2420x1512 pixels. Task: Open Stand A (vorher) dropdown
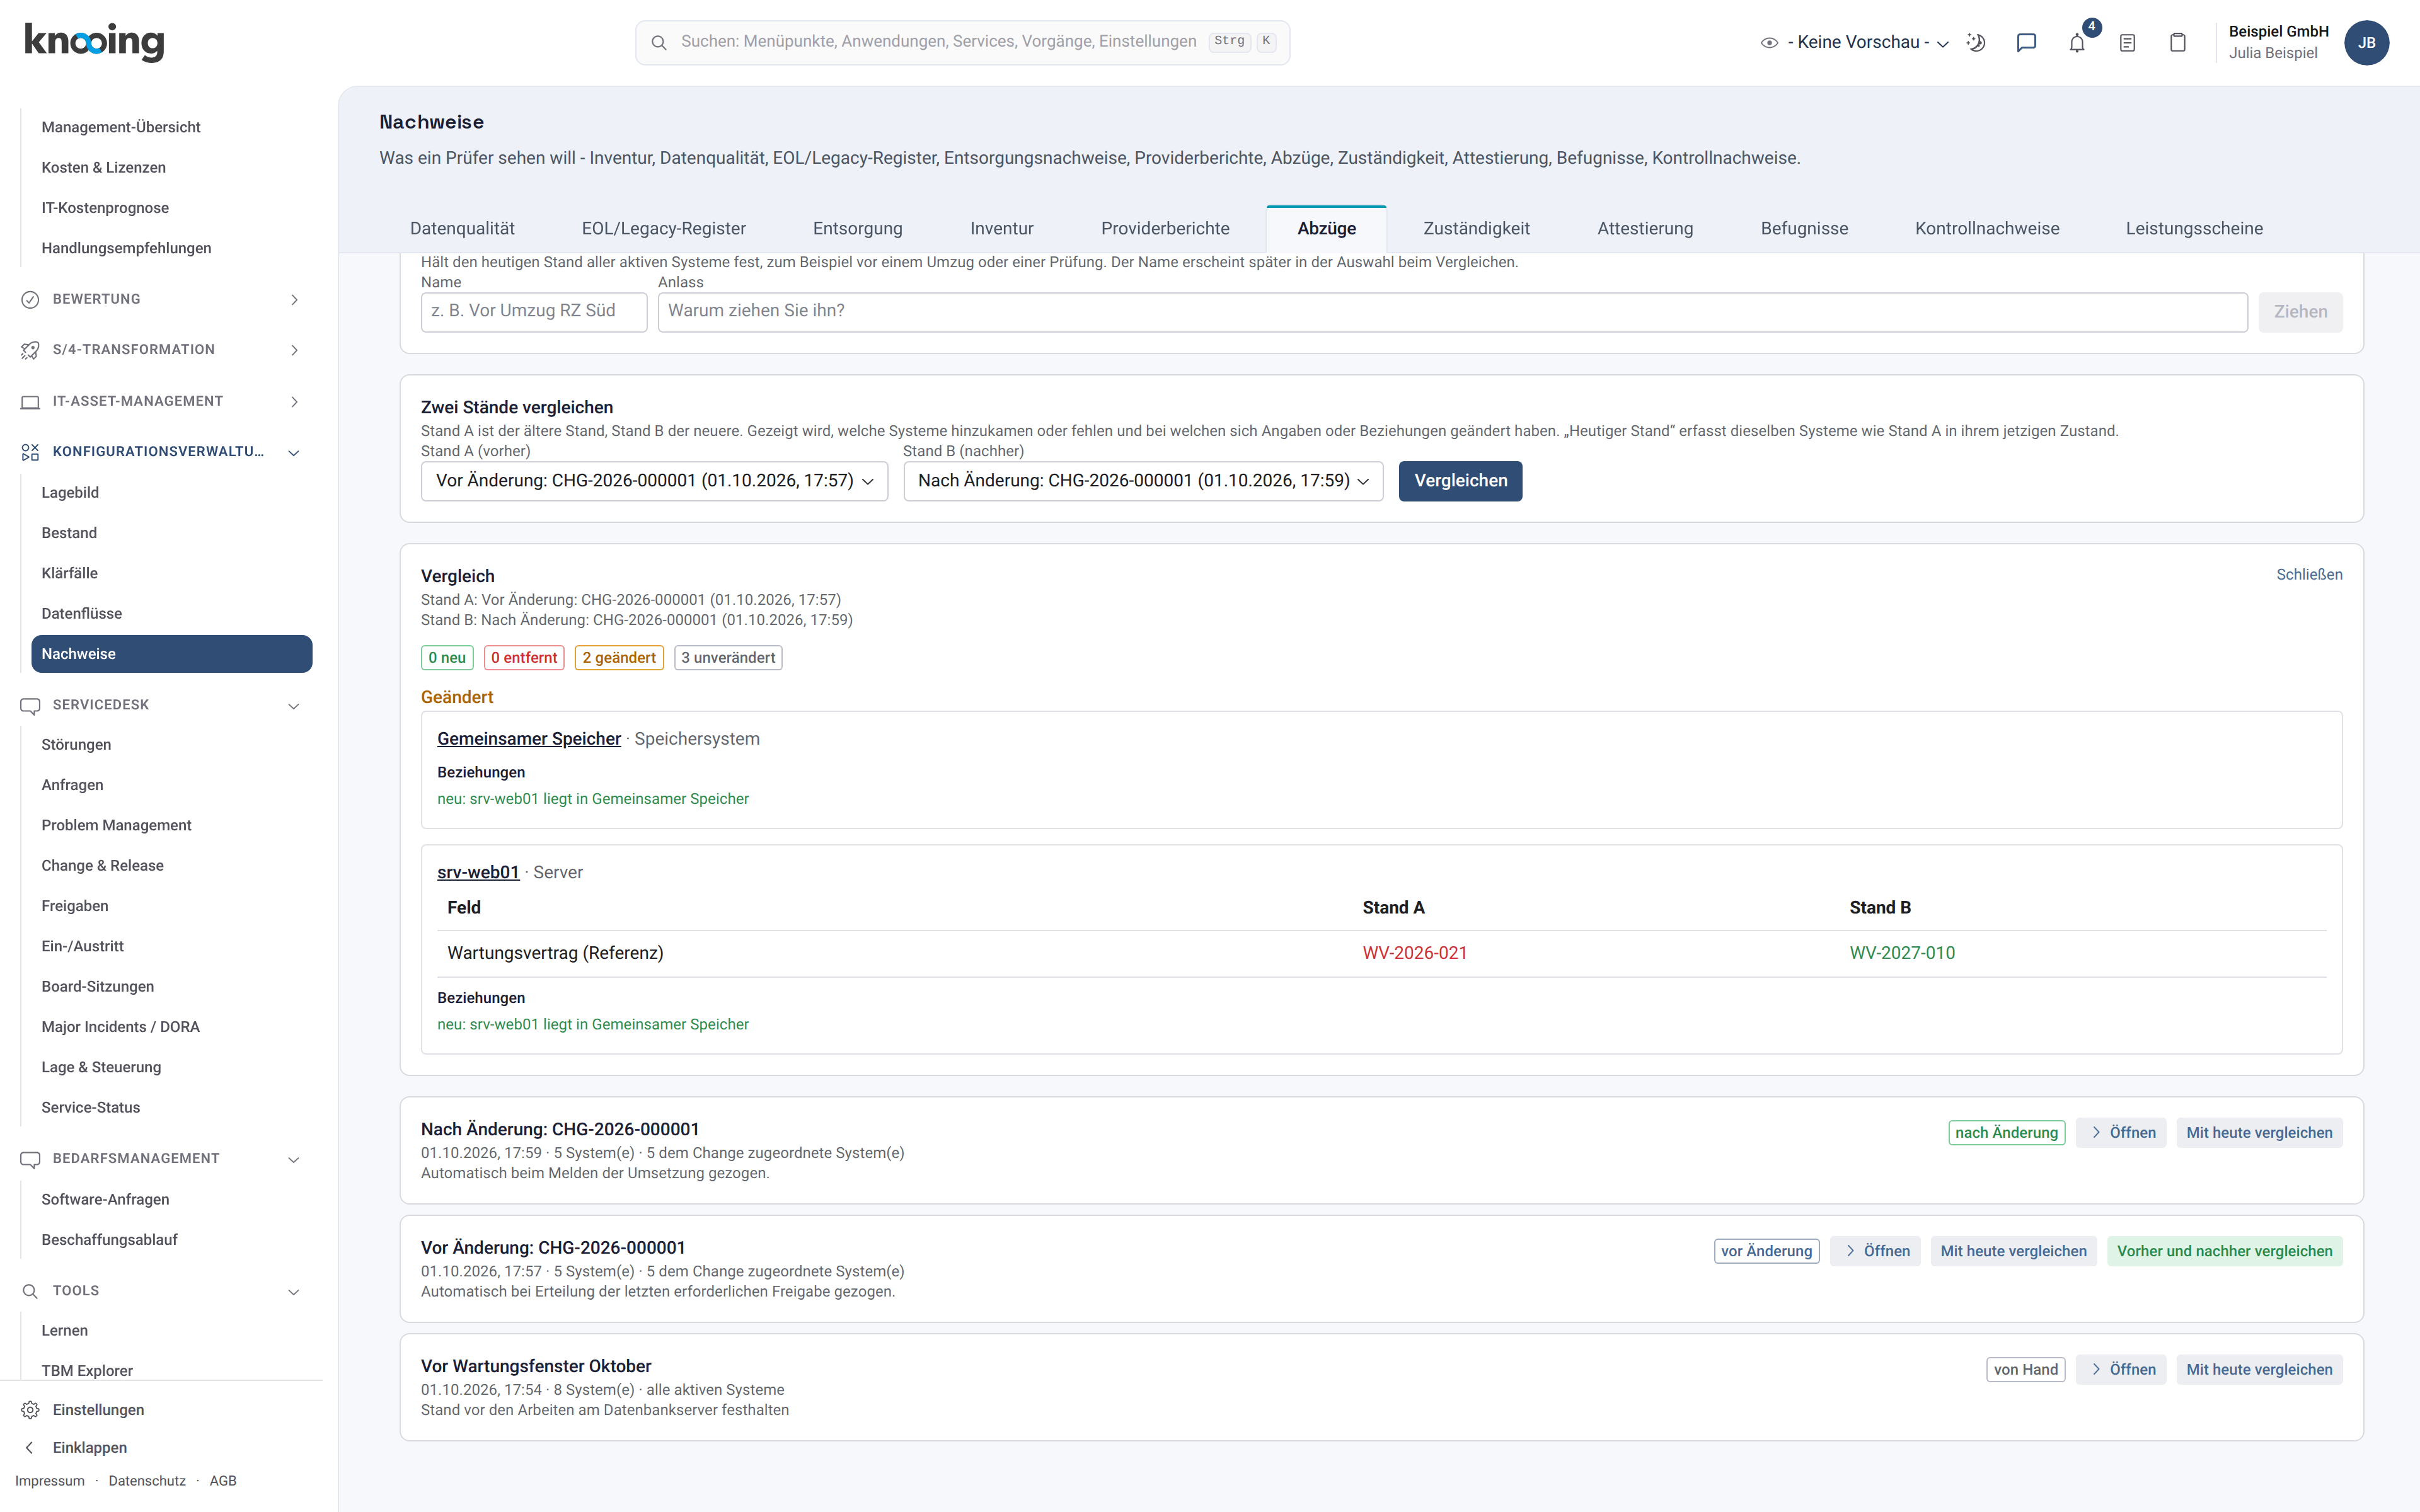654,481
